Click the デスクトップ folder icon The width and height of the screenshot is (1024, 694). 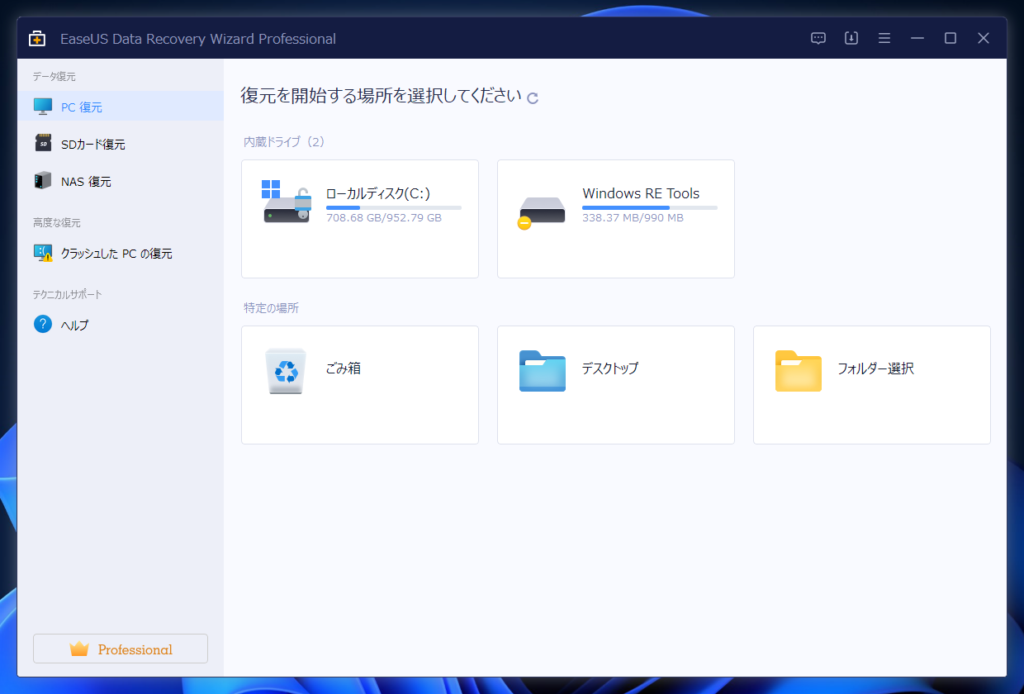[x=542, y=370]
